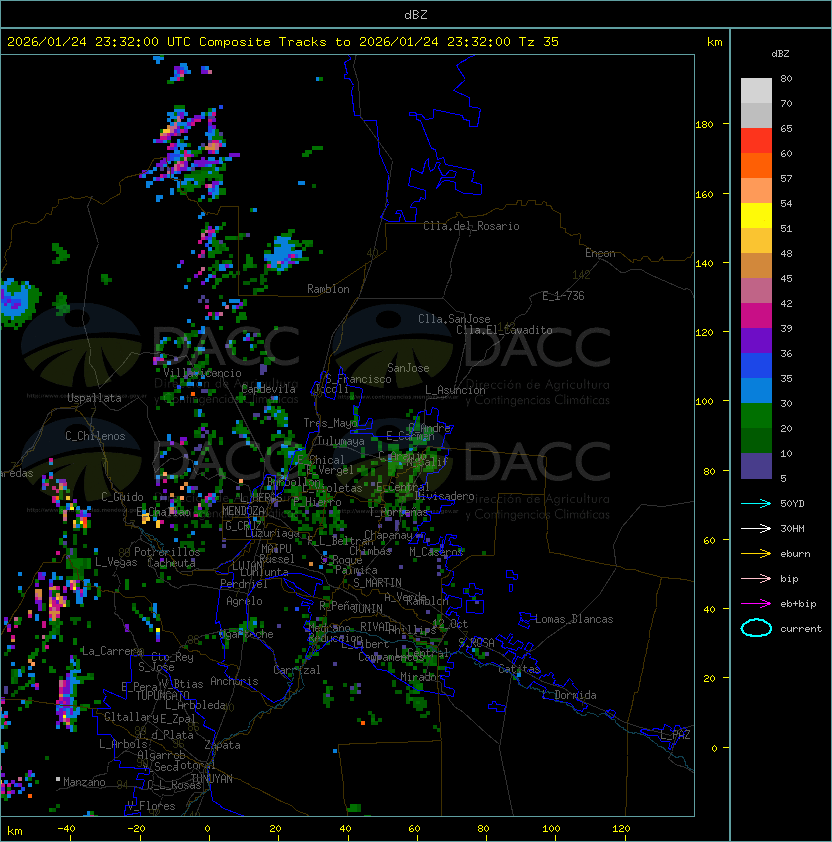Click the 'Potrerillos' map label
The image size is (832, 842).
[167, 552]
